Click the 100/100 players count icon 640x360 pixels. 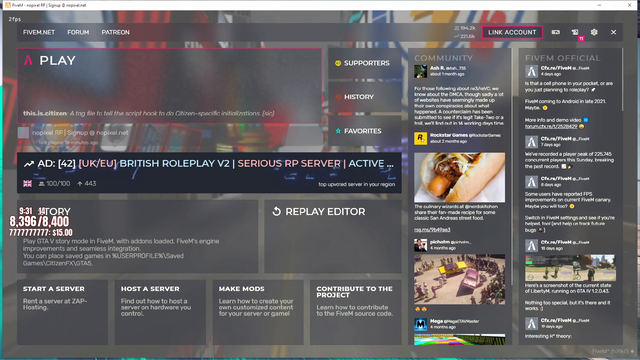click(41, 184)
